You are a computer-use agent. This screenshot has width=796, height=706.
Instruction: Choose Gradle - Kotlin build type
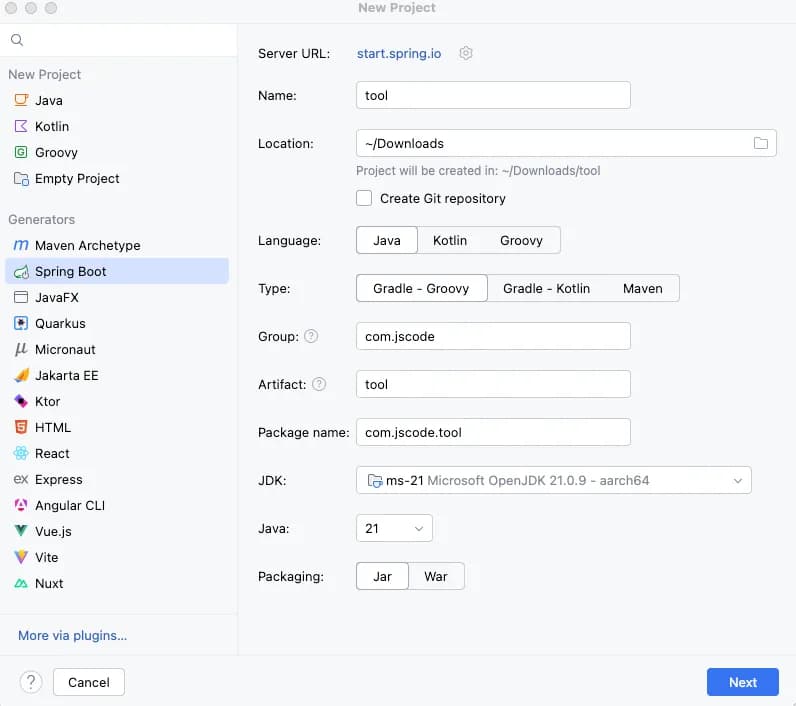[x=546, y=288]
